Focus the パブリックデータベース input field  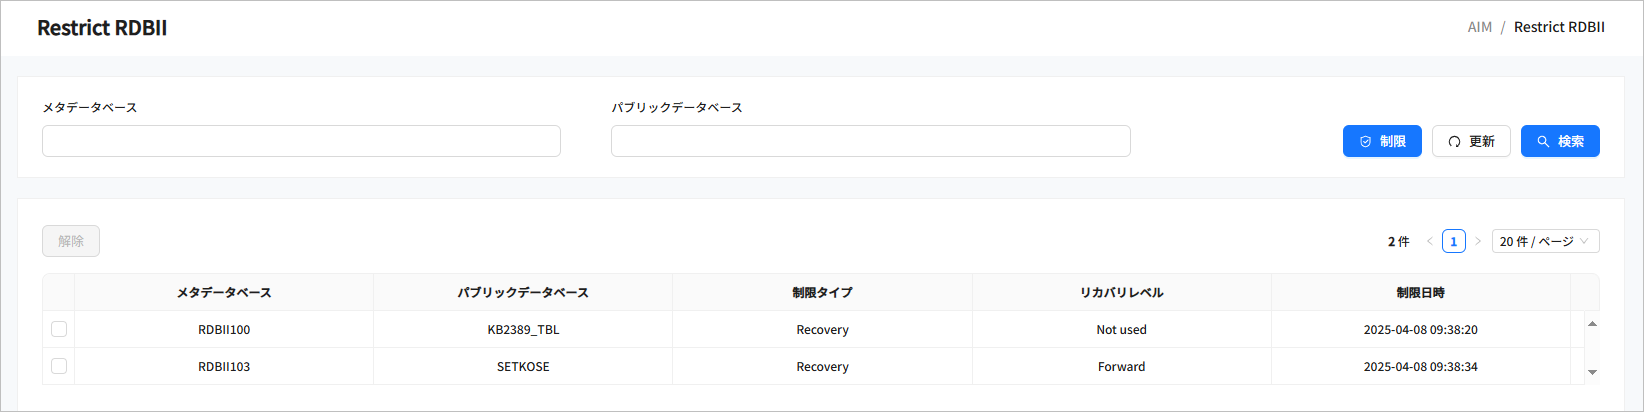pyautogui.click(x=870, y=141)
